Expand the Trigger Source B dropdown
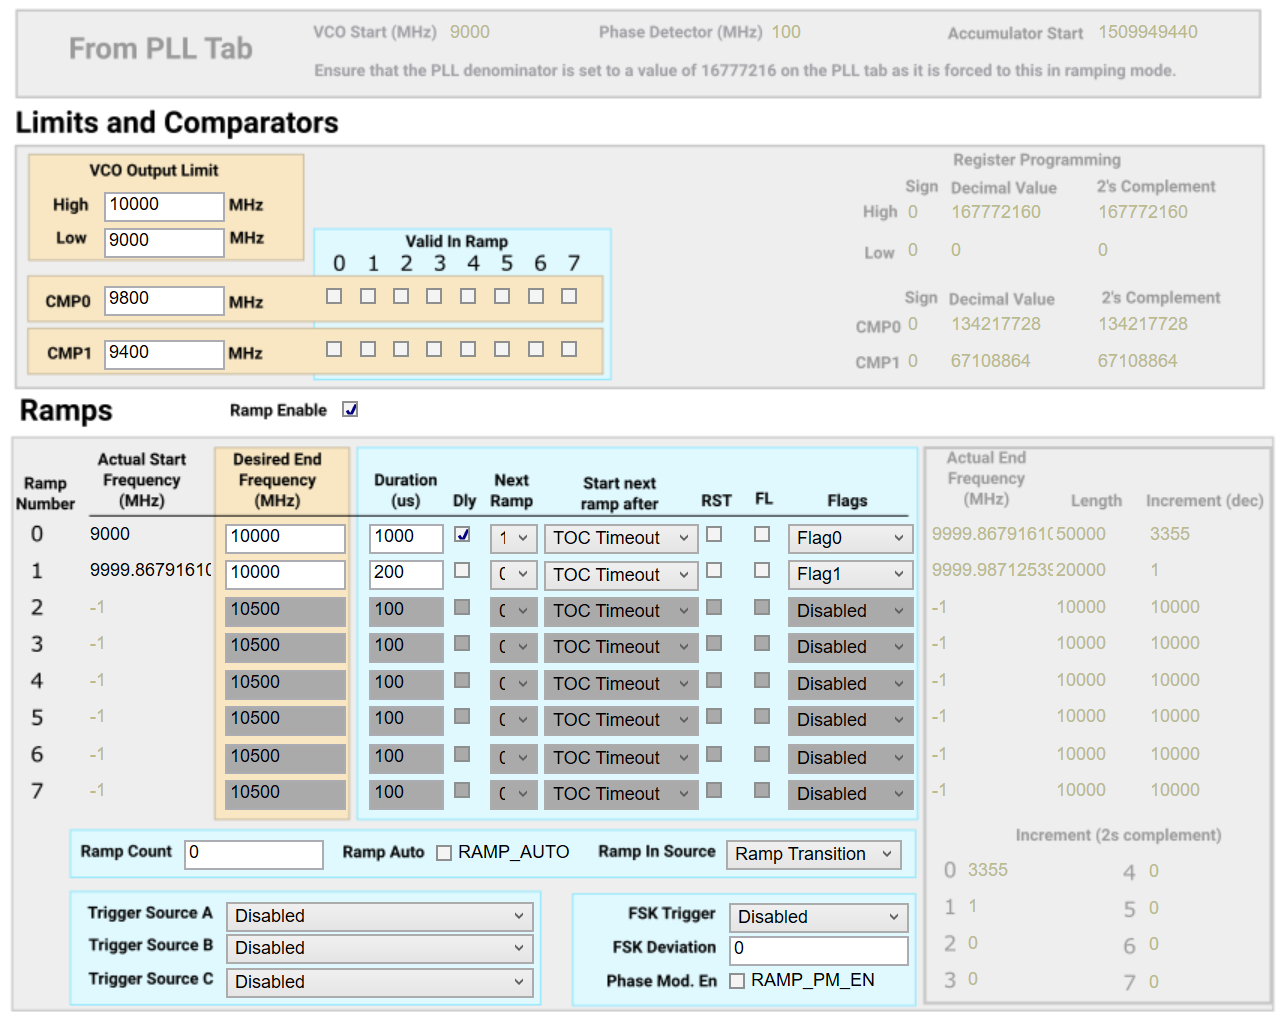1287x1014 pixels. [380, 948]
